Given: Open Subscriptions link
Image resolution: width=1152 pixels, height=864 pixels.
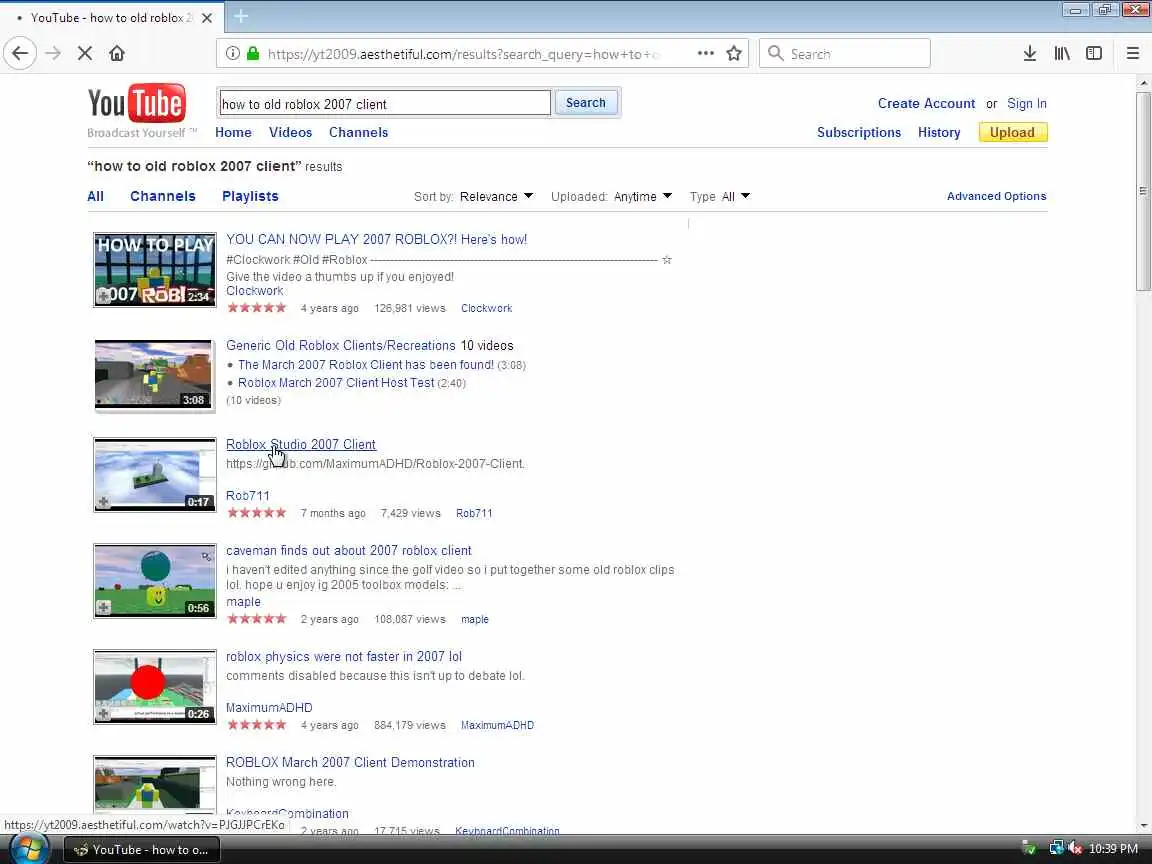Looking at the screenshot, I should pyautogui.click(x=859, y=132).
